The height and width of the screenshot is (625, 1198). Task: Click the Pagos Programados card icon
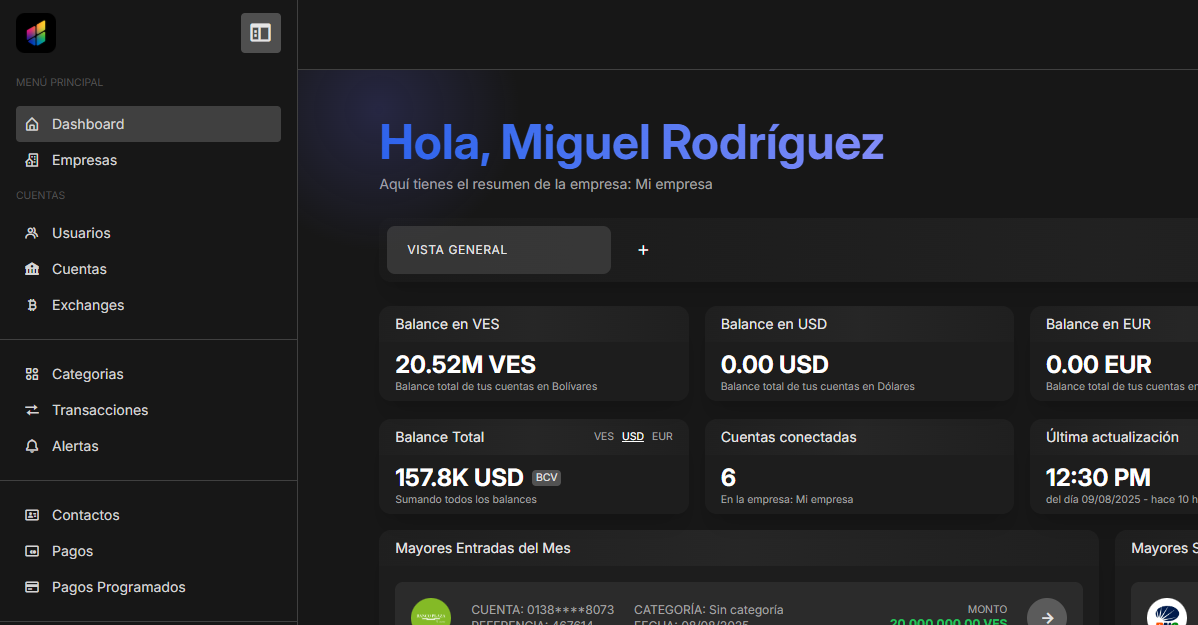(x=32, y=587)
